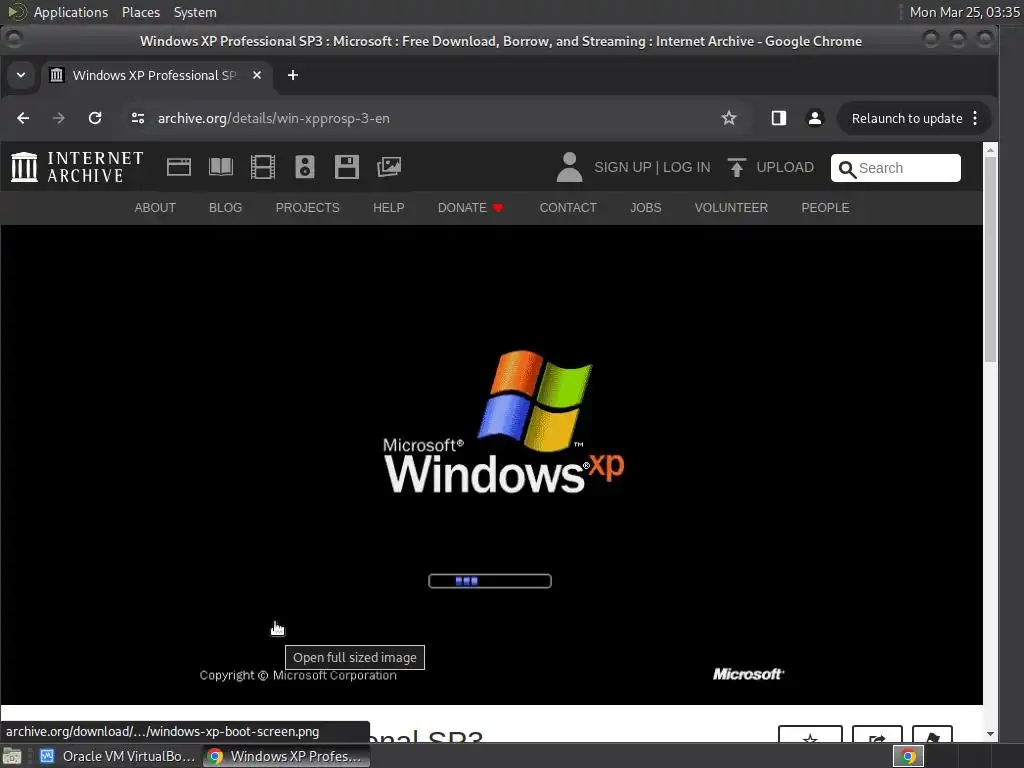Click show desktop icon in bottom panel
Image resolution: width=1024 pixels, height=768 pixels.
(12, 756)
